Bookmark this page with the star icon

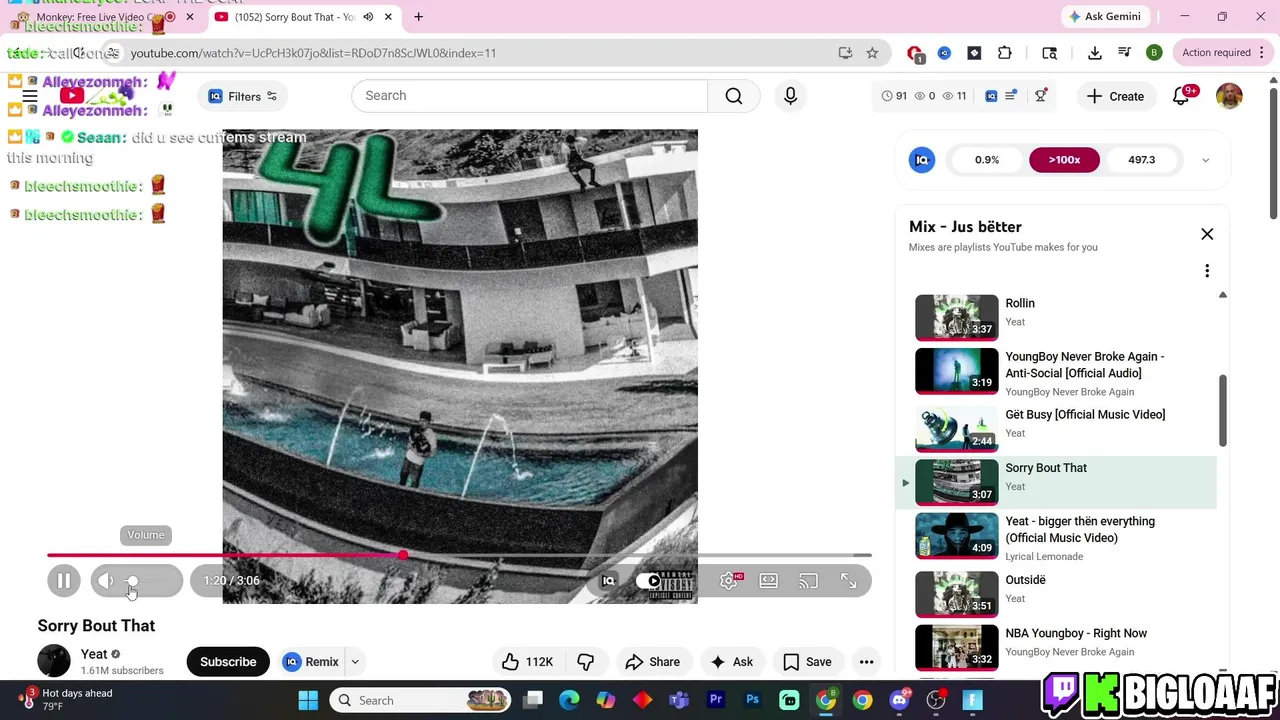[872, 53]
